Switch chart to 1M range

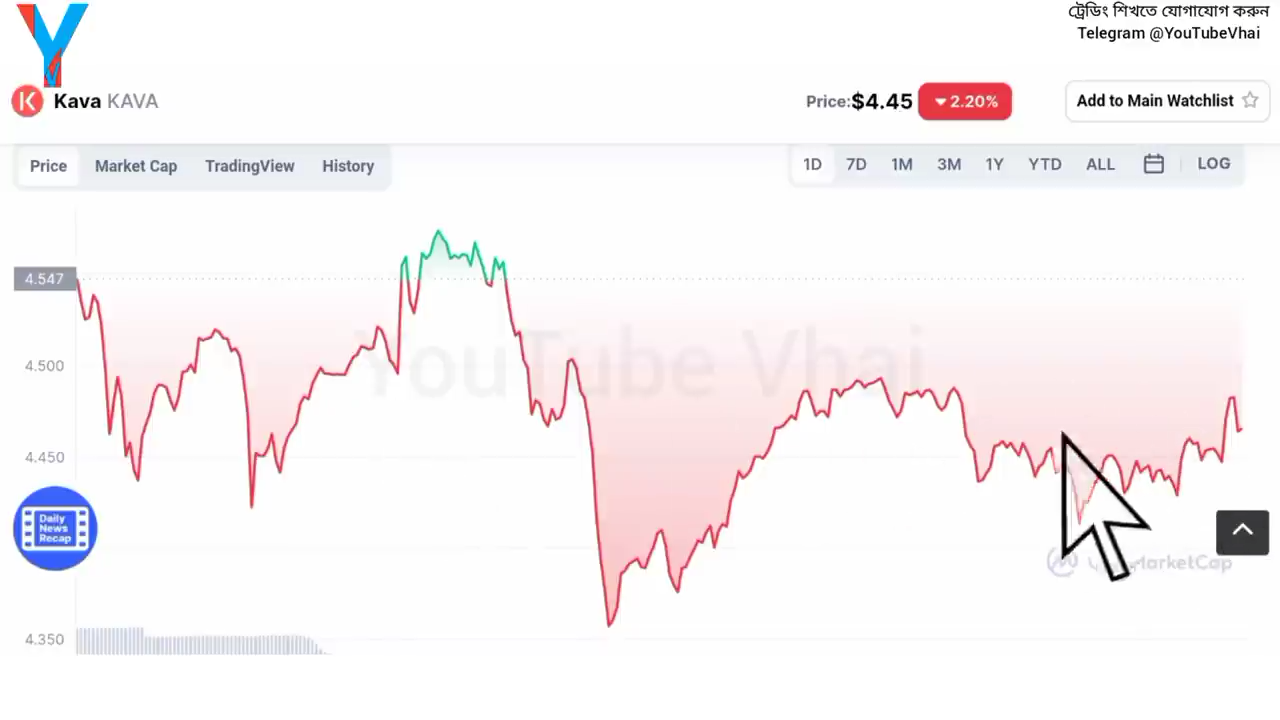pyautogui.click(x=902, y=164)
